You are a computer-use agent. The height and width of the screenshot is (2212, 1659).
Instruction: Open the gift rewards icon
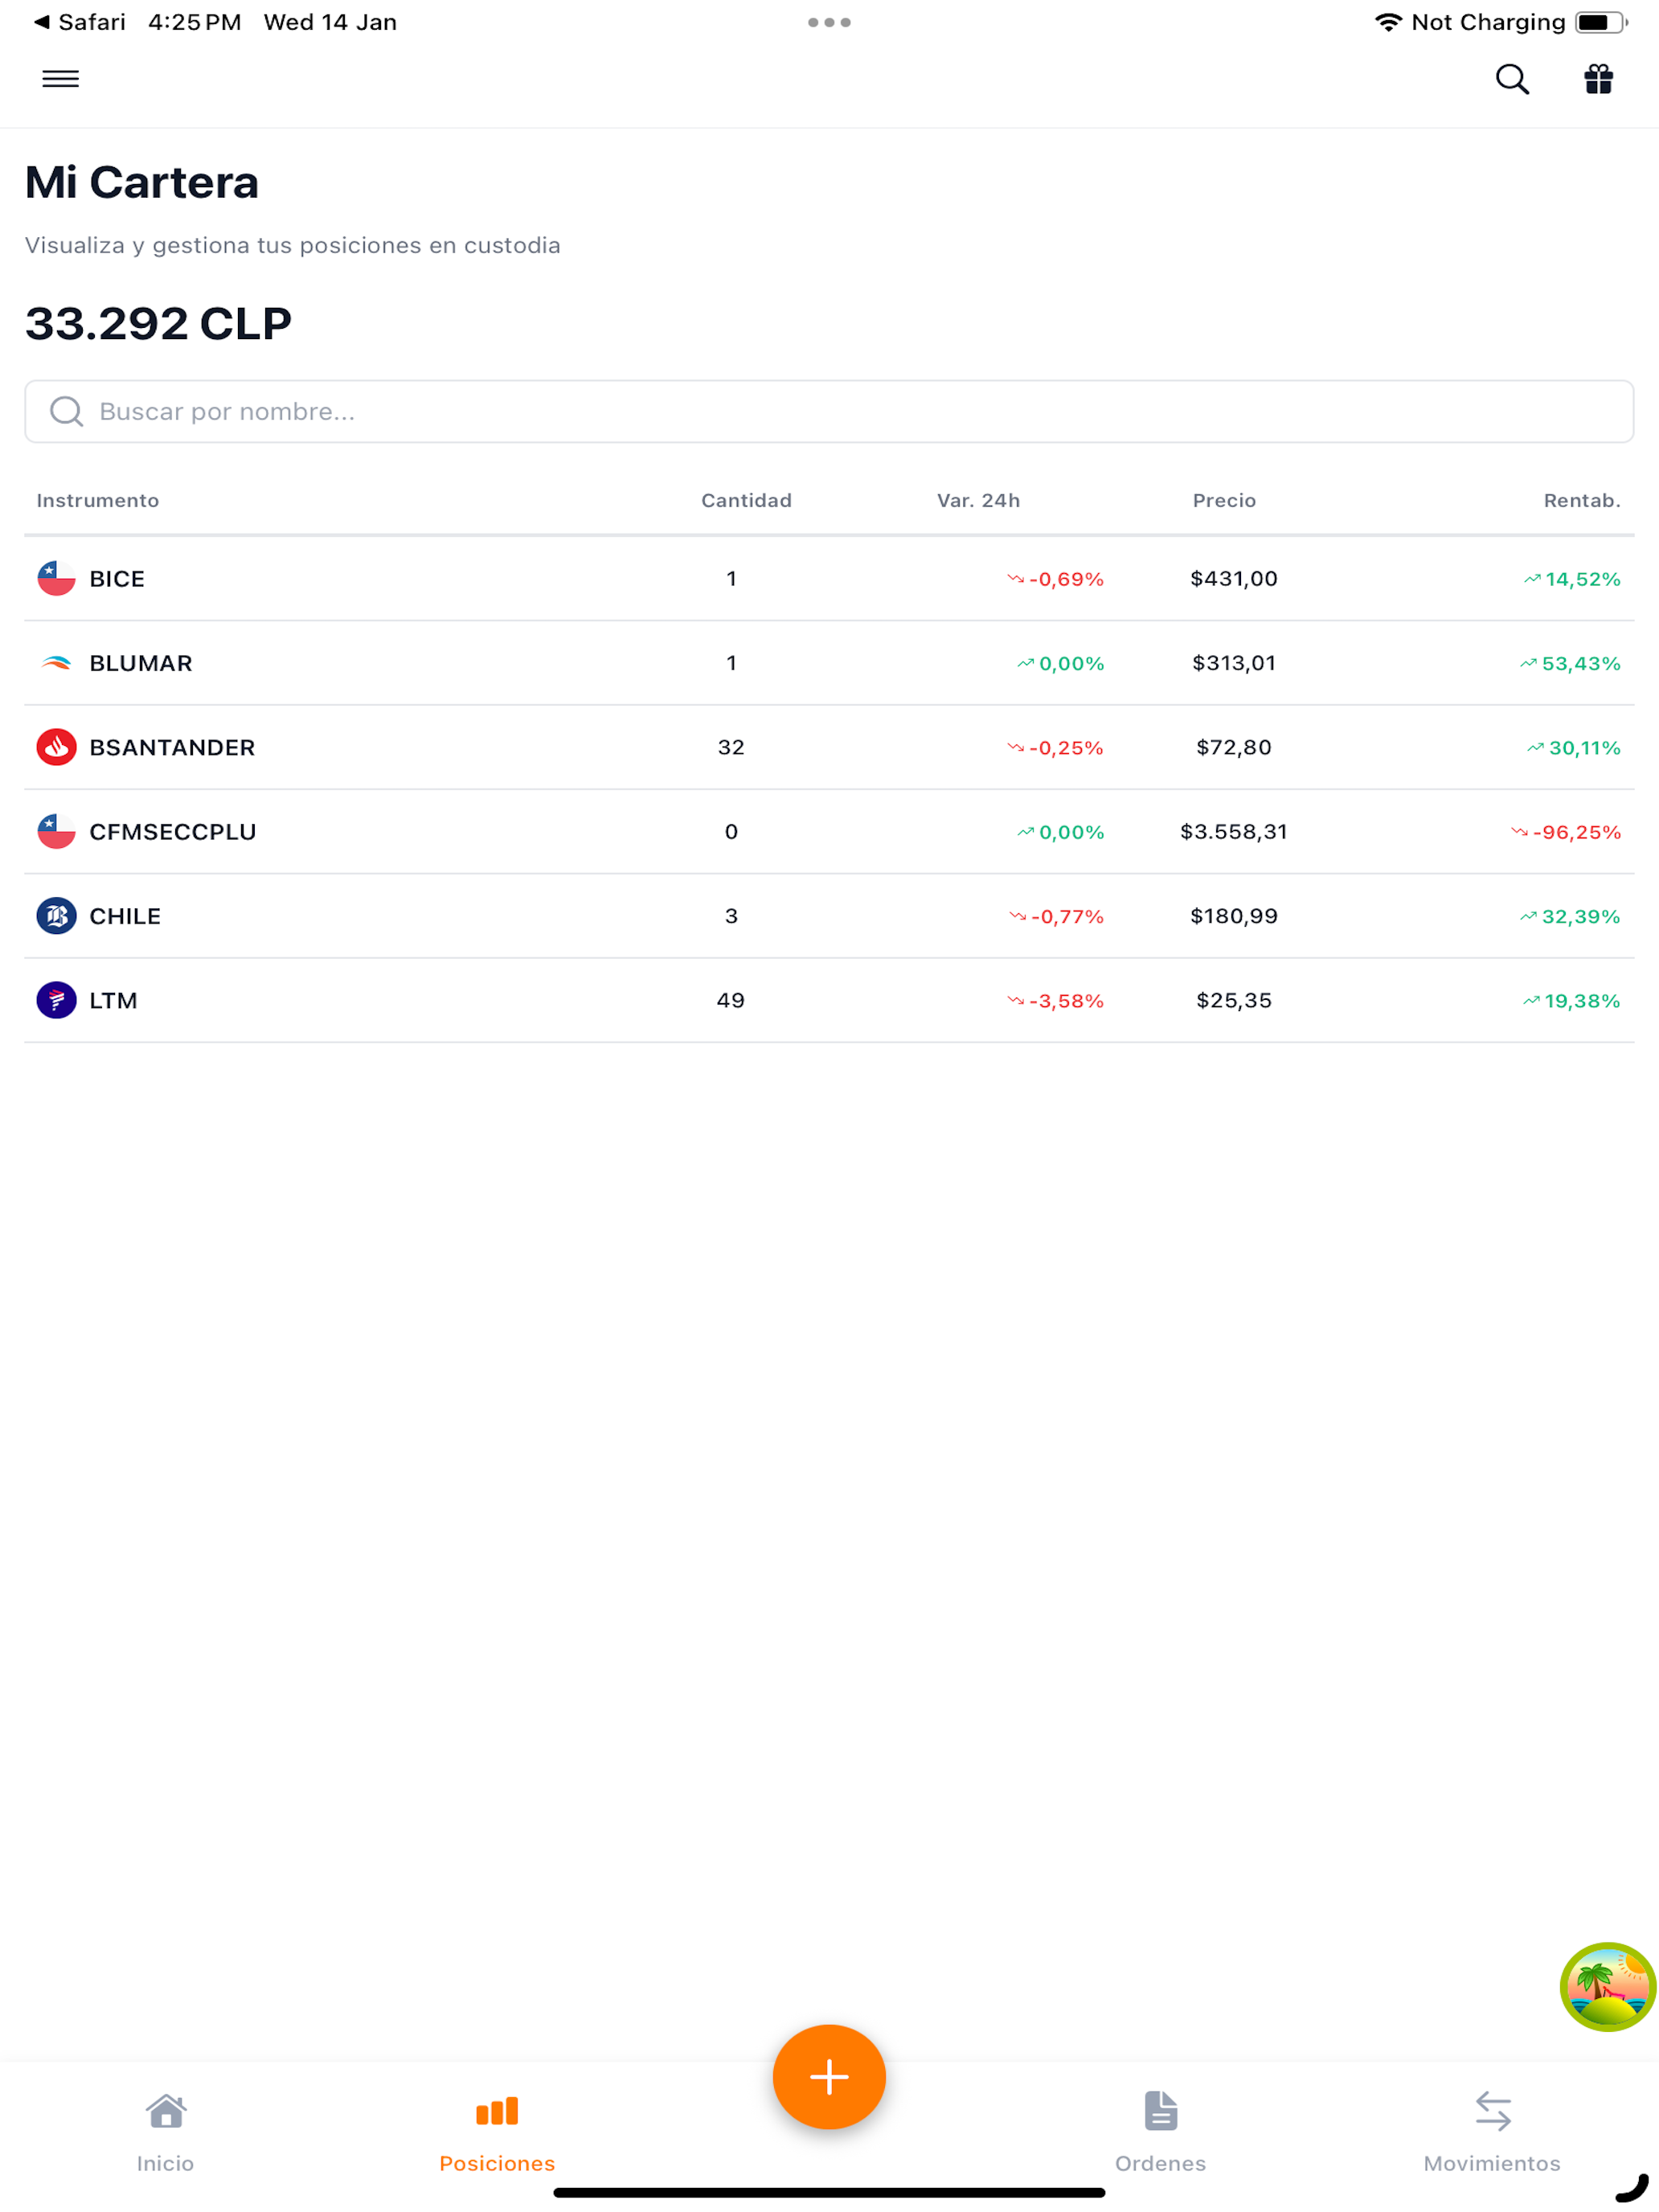pos(1598,79)
